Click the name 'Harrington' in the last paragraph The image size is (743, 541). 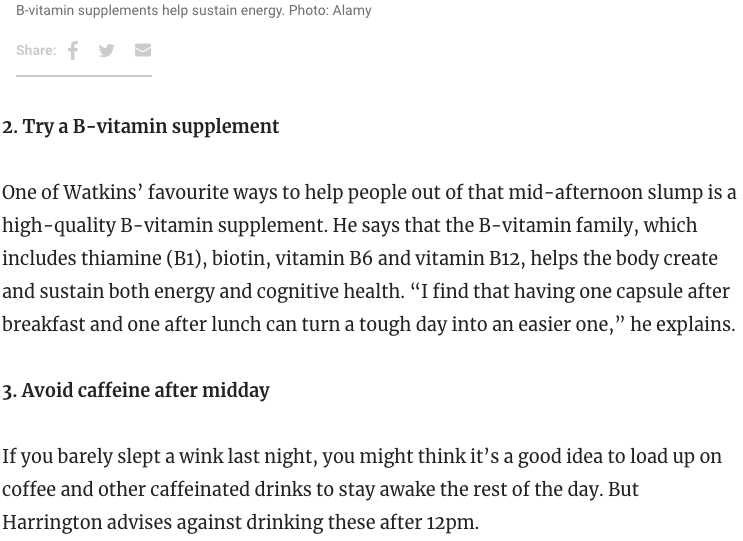pos(52,523)
